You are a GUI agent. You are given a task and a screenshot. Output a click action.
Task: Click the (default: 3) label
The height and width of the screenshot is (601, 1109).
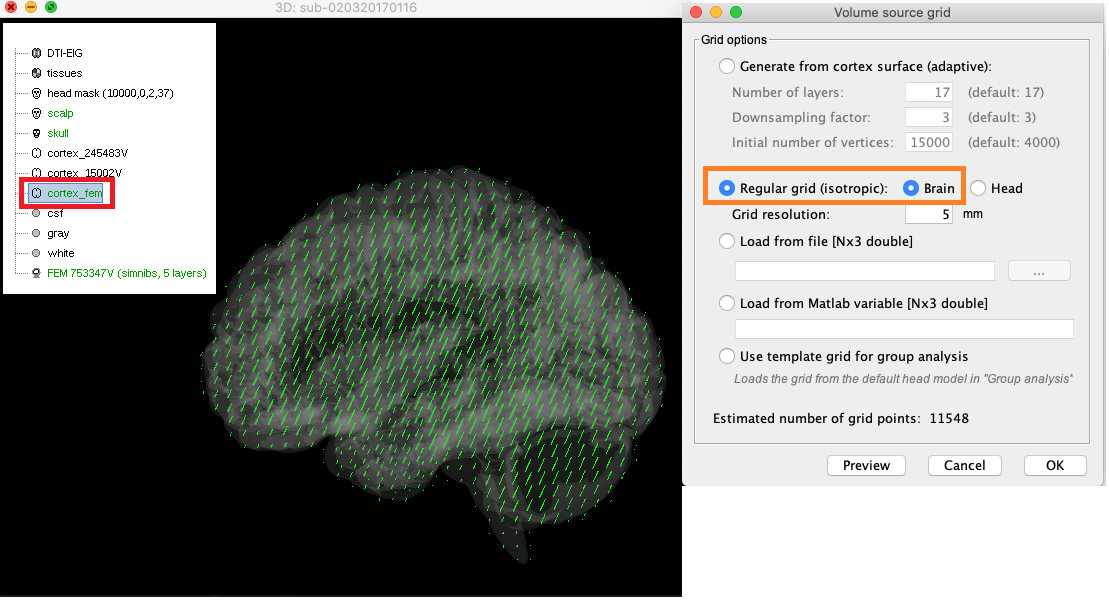(1001, 117)
